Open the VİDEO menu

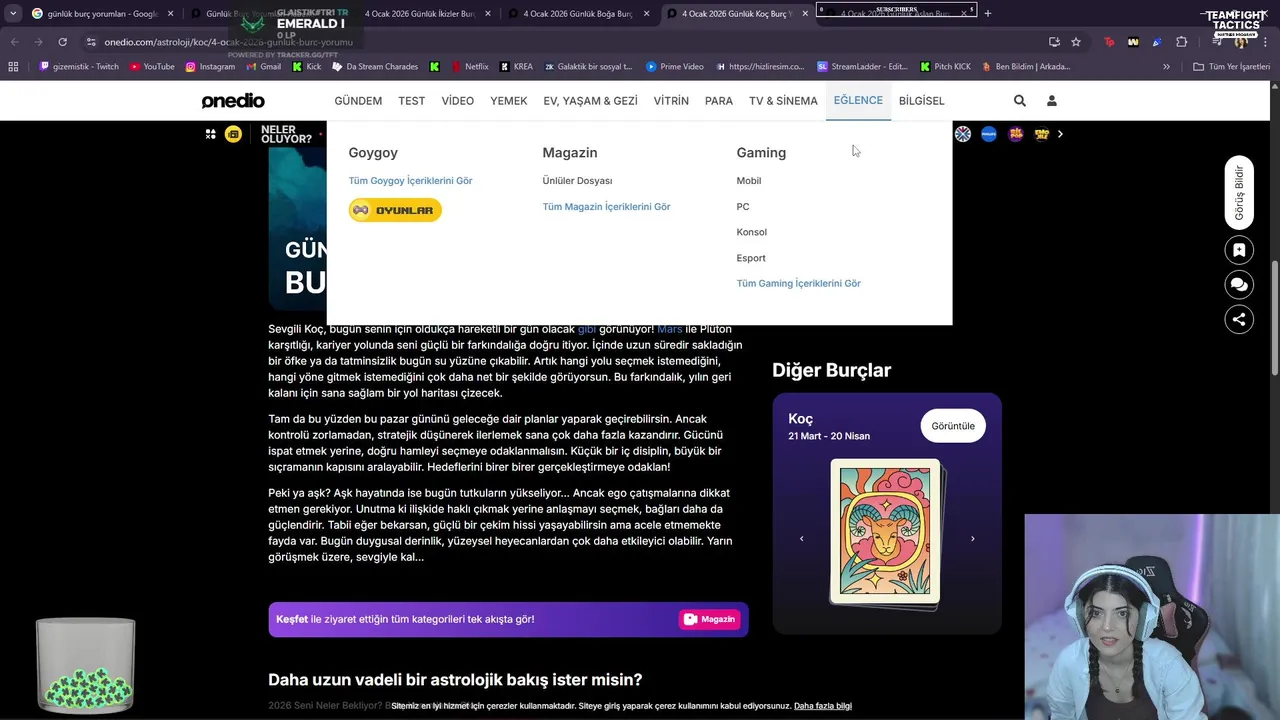point(458,101)
